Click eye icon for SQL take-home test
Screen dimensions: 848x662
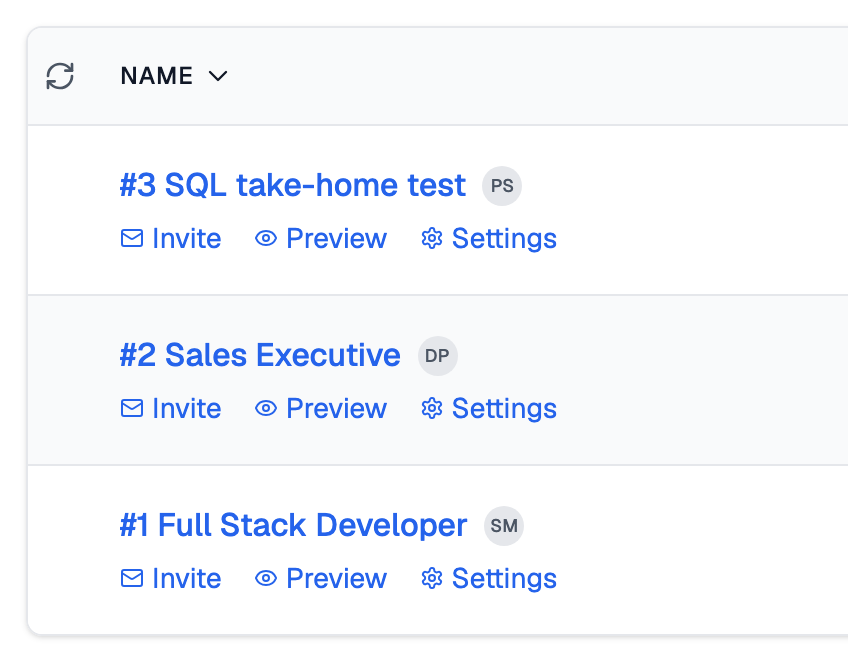tap(266, 239)
